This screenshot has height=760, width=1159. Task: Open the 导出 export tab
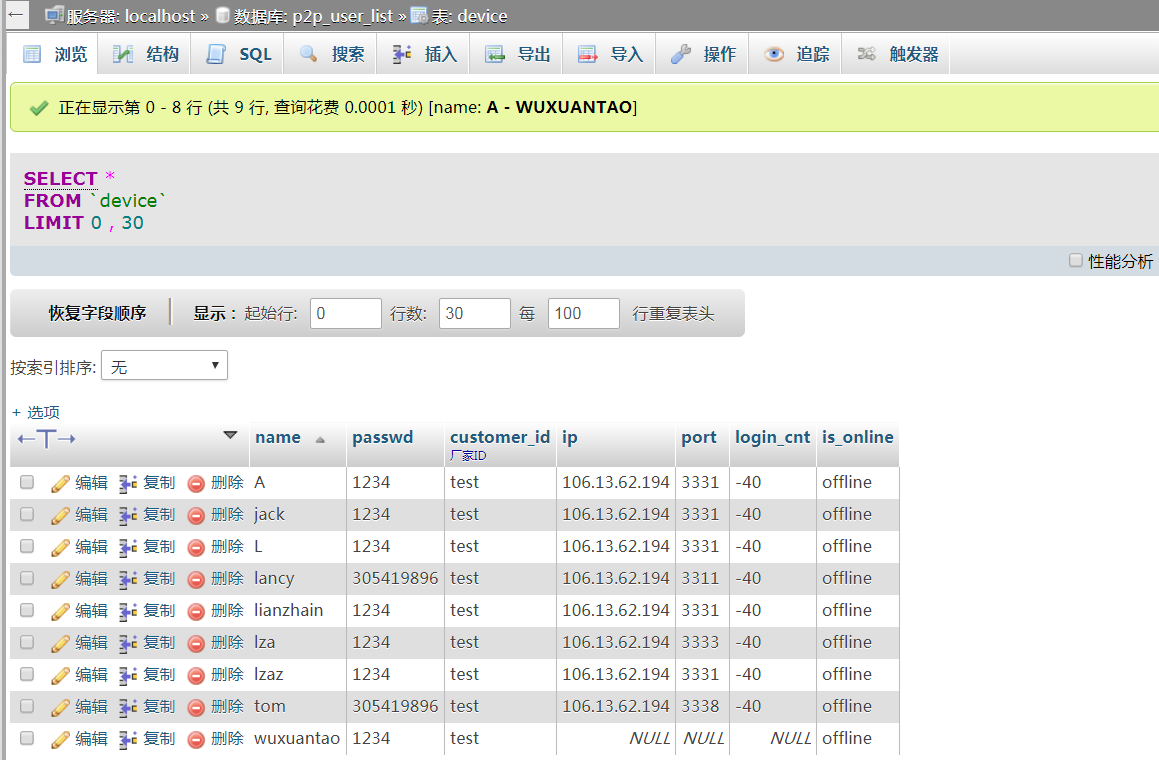point(517,54)
